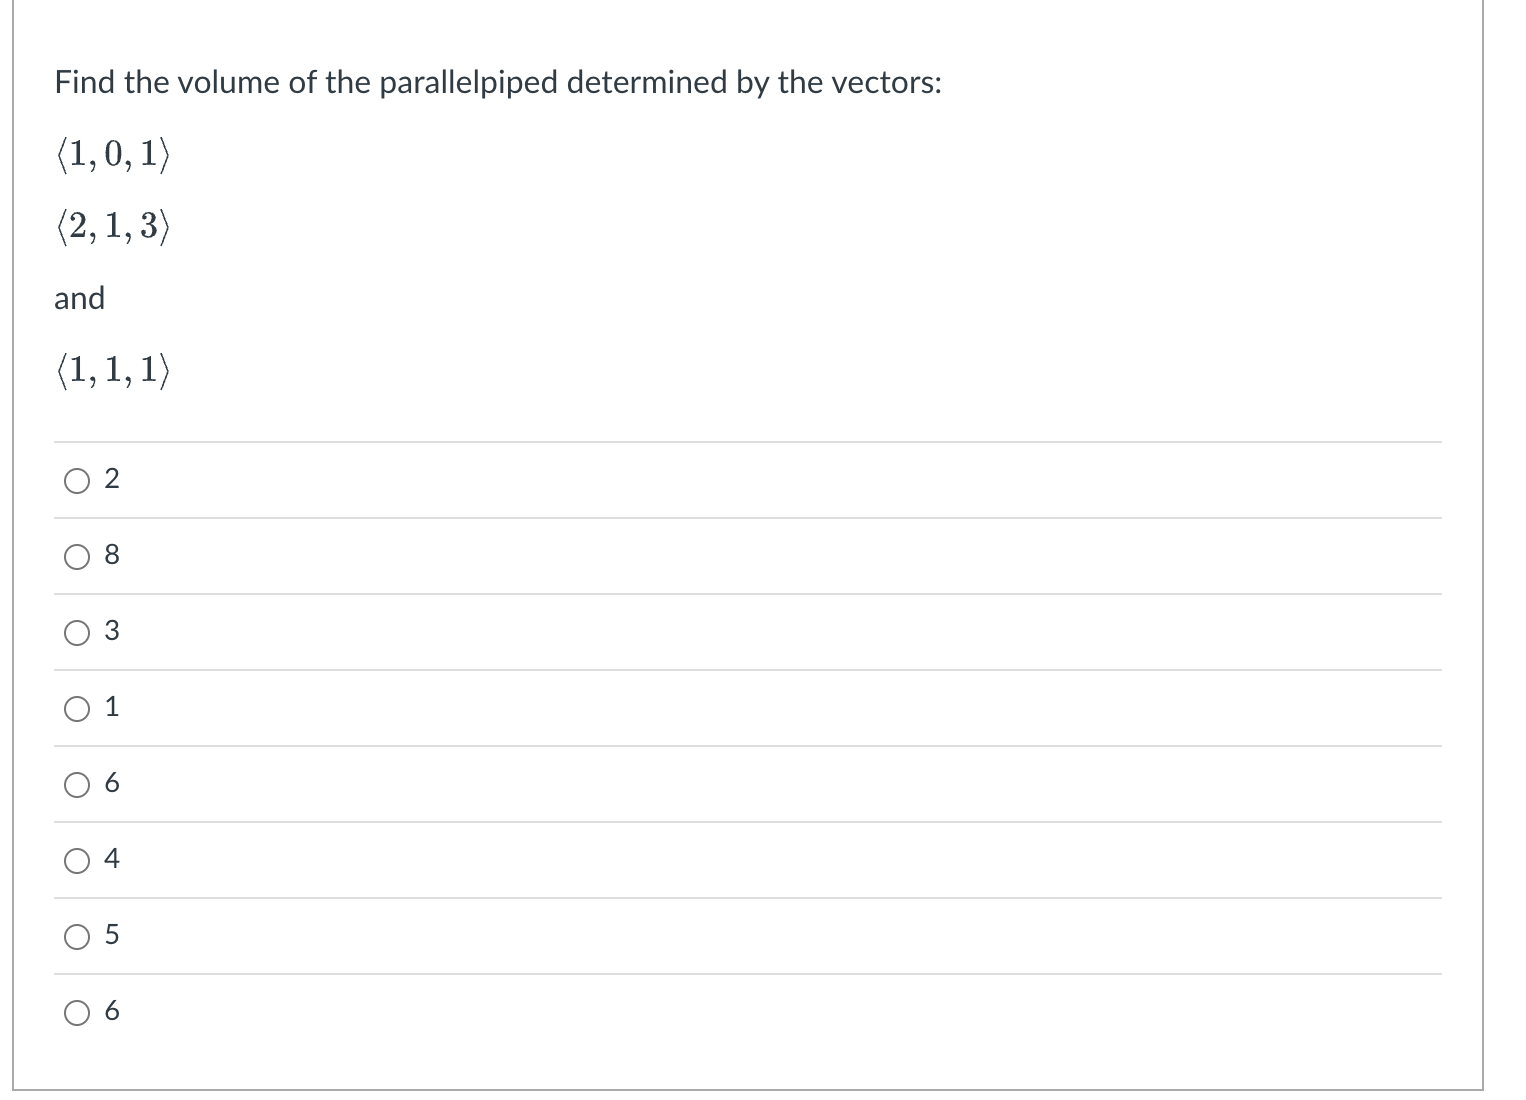Click the 'Find the volume of the parallelpiped' question text

coord(497,83)
